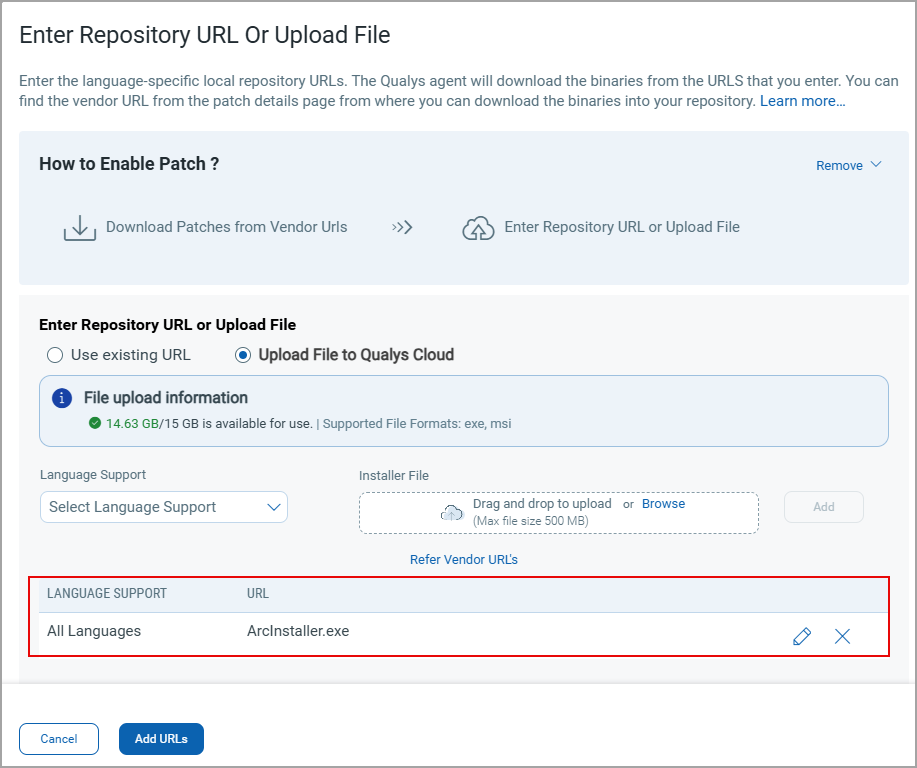Click the double-arrow step separator icon
917x768 pixels.
[x=402, y=227]
